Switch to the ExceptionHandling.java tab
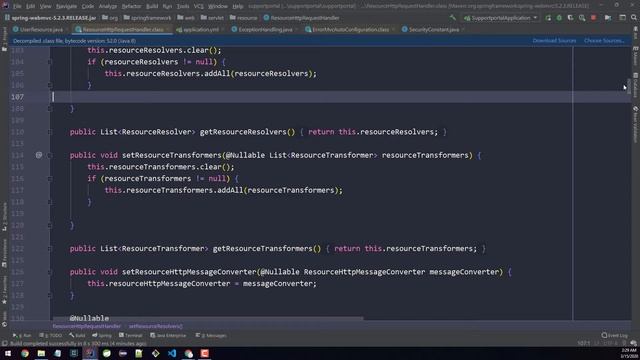The height and width of the screenshot is (360, 640). point(264,29)
